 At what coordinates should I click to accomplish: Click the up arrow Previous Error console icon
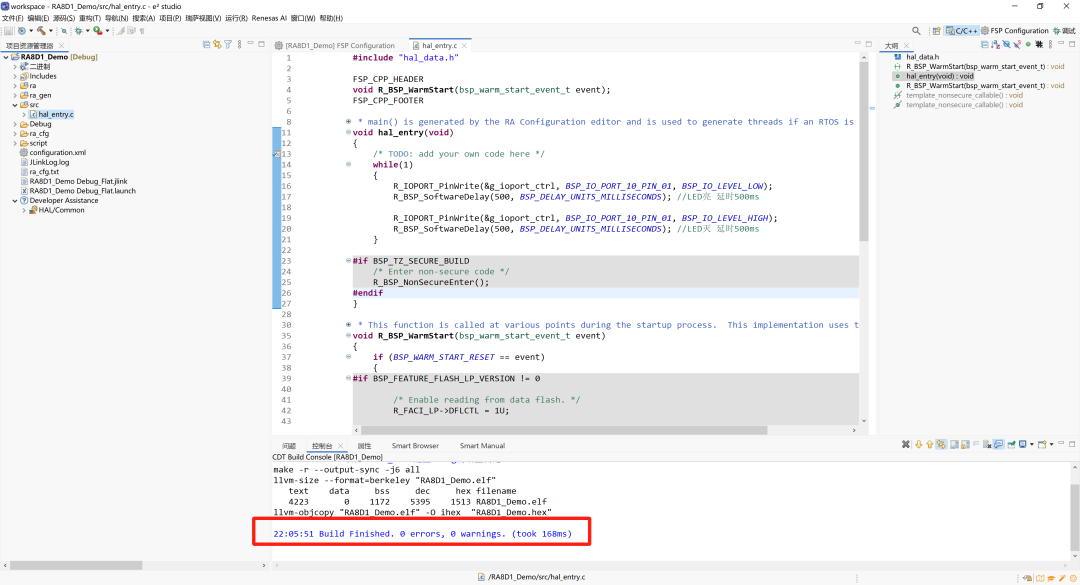pos(929,444)
